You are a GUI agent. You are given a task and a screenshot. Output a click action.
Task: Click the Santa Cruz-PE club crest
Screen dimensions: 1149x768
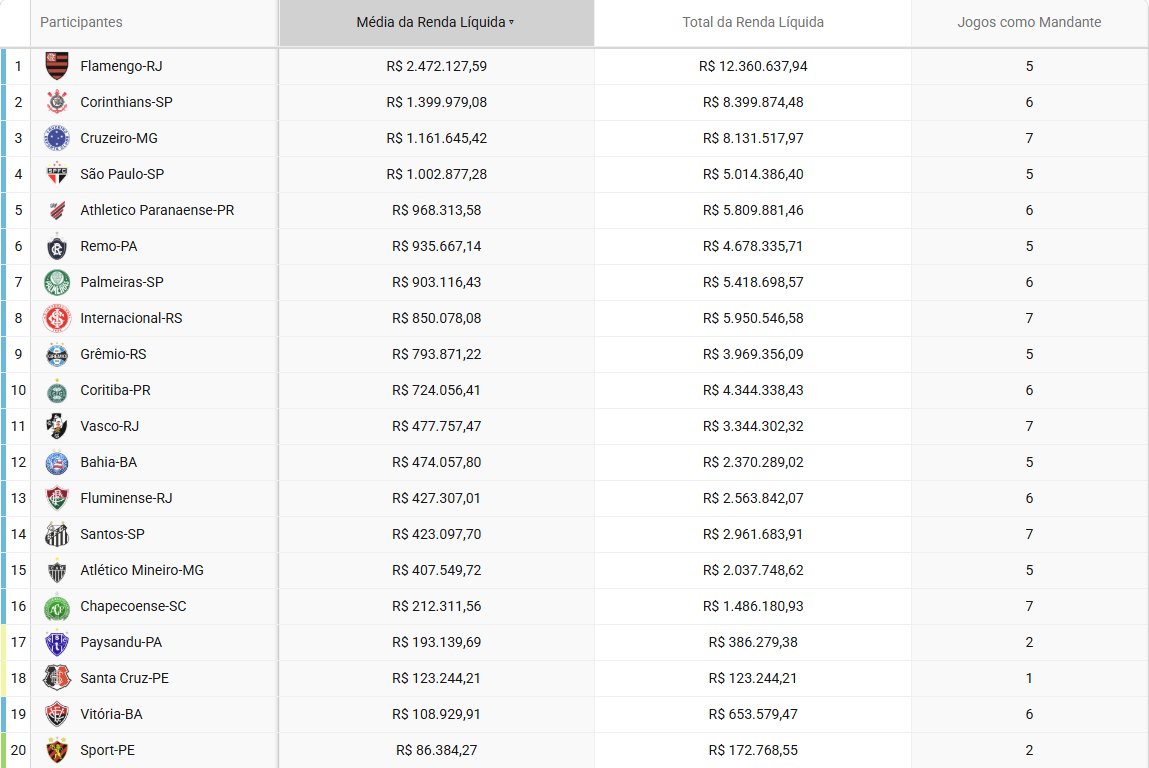pyautogui.click(x=56, y=678)
